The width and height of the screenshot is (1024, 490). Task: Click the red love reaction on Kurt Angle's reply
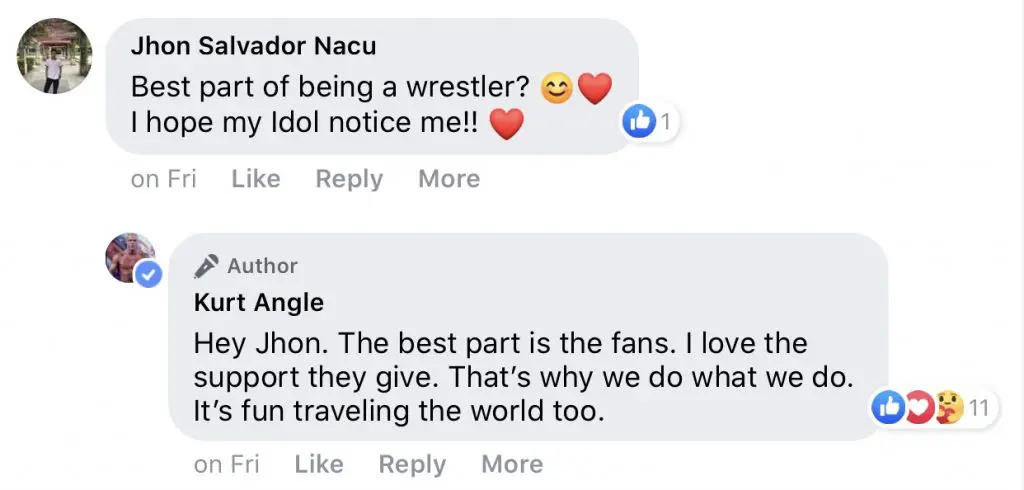918,407
